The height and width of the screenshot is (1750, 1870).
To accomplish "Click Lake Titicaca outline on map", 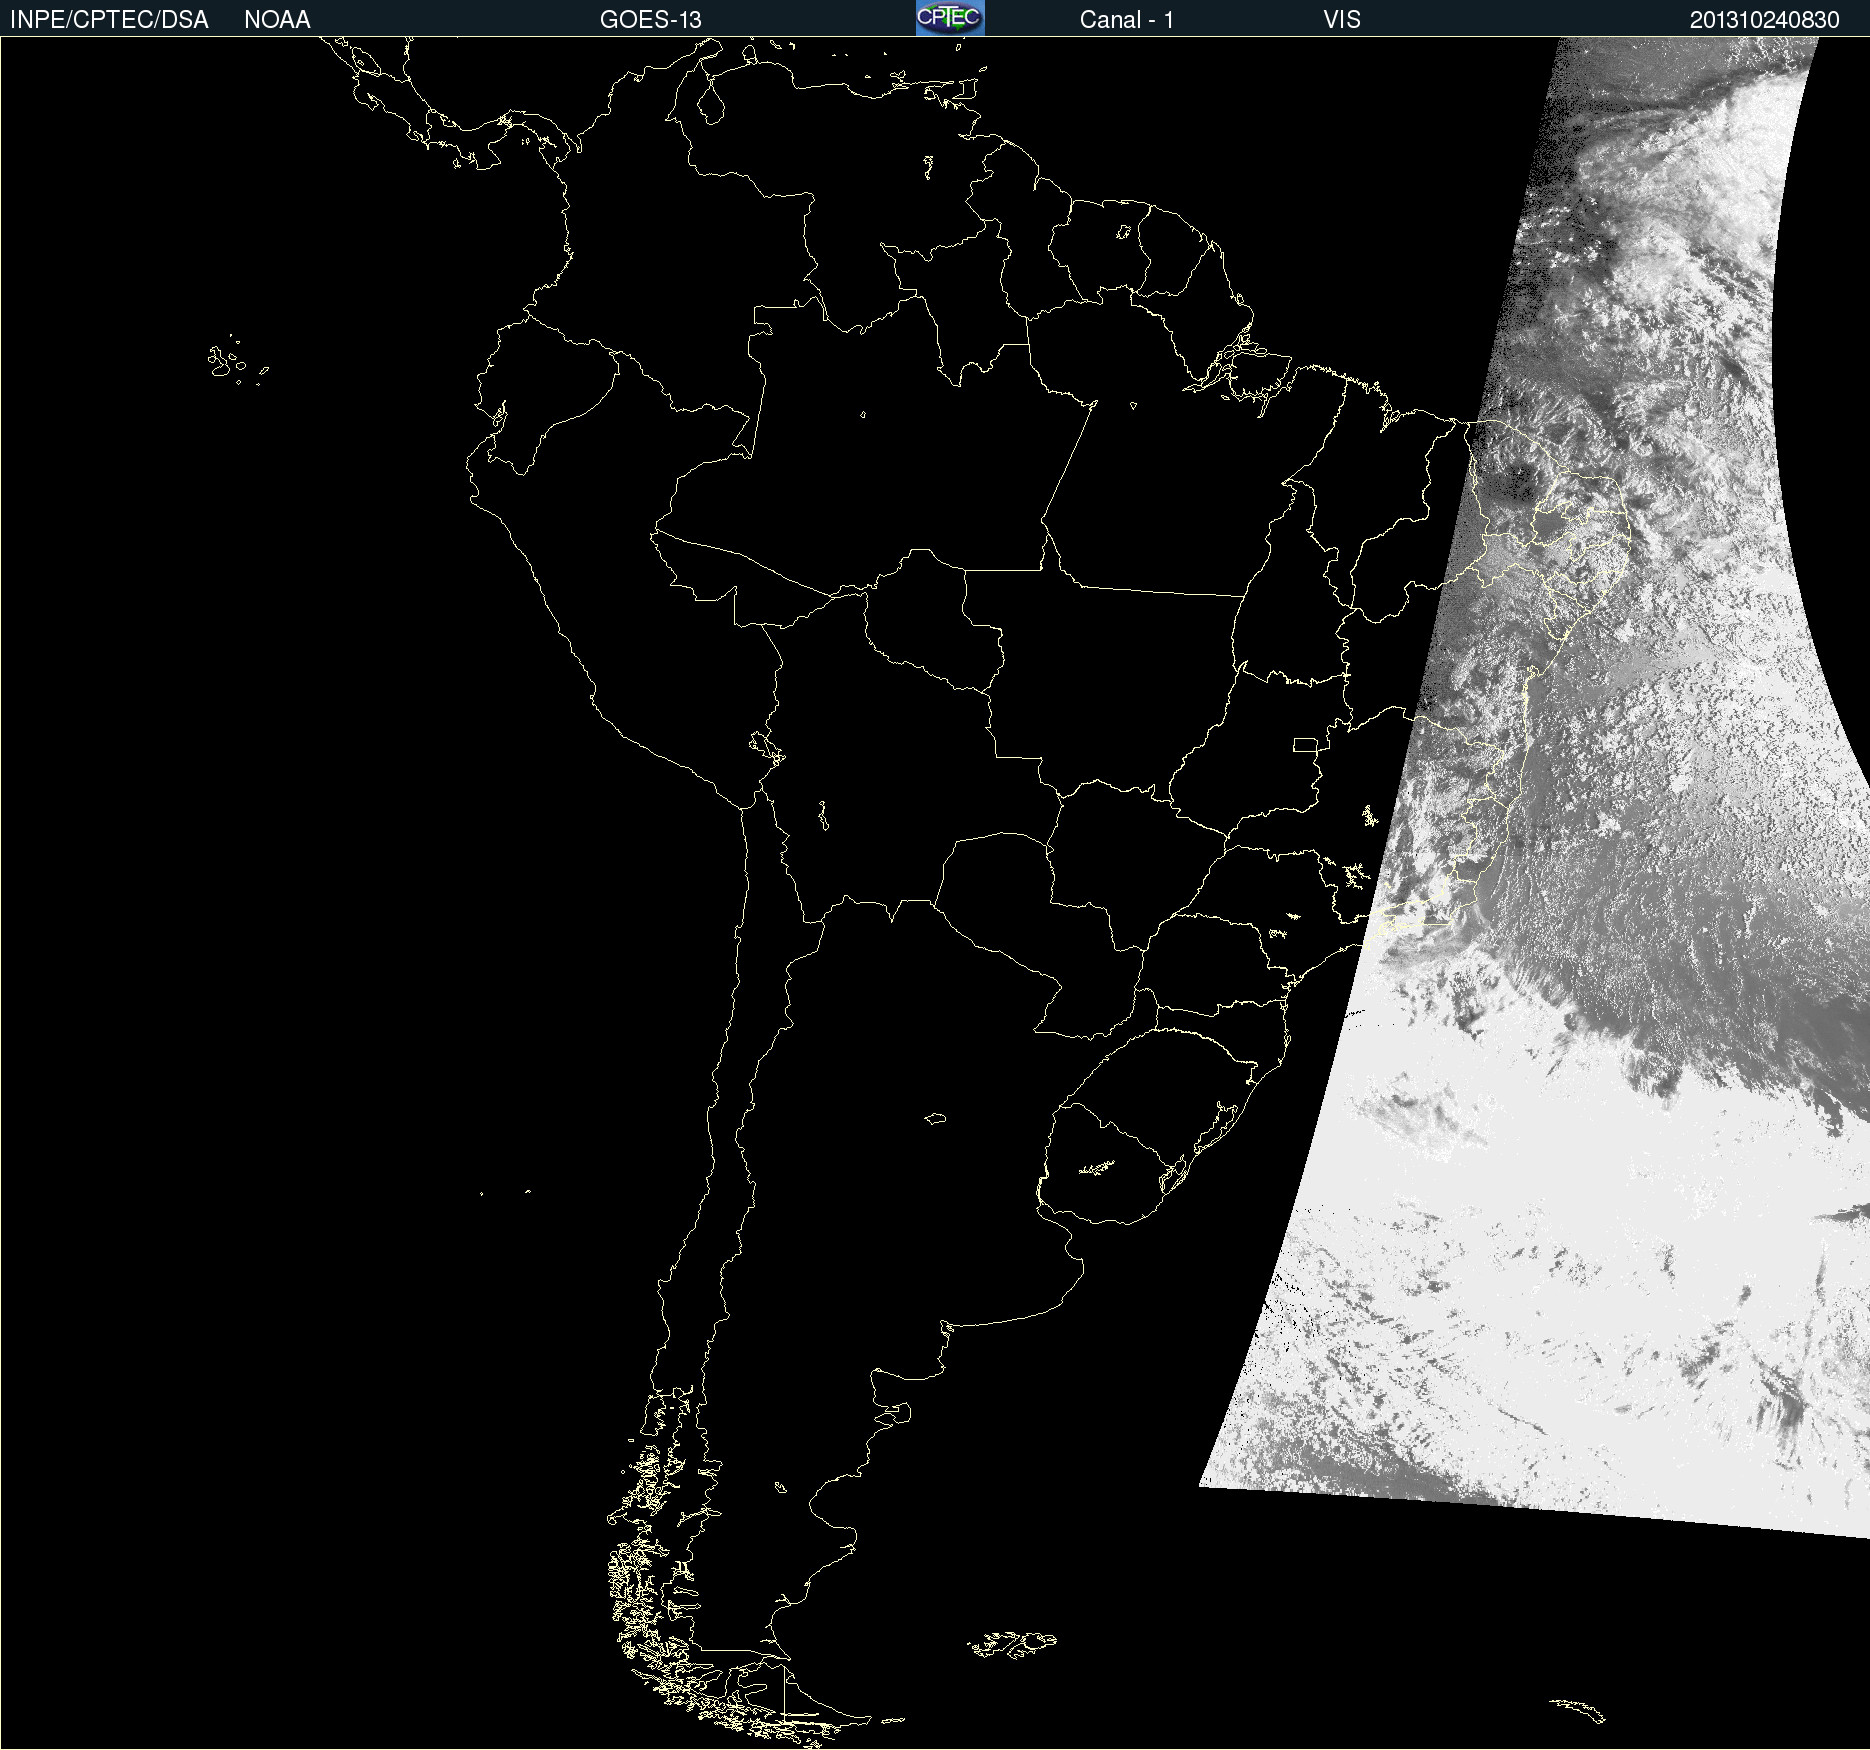I will (x=766, y=745).
